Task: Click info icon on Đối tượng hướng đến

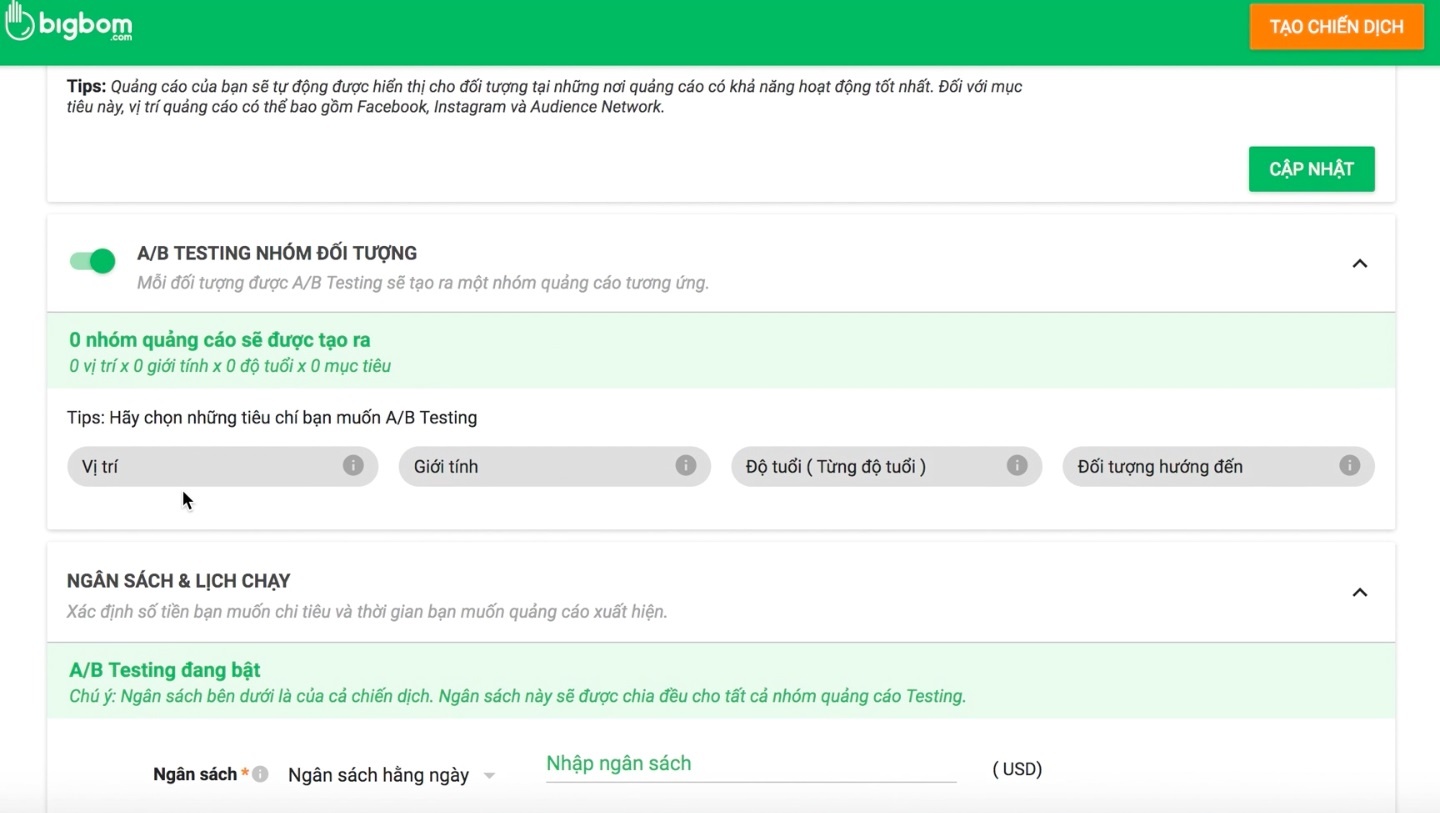Action: click(x=1349, y=465)
